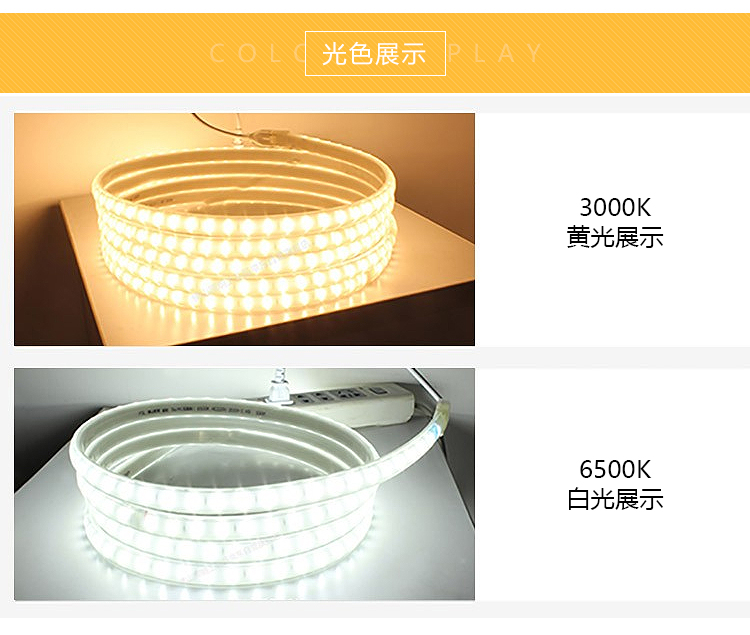Click the power strip in the white-light photo

pyautogui.click(x=352, y=402)
